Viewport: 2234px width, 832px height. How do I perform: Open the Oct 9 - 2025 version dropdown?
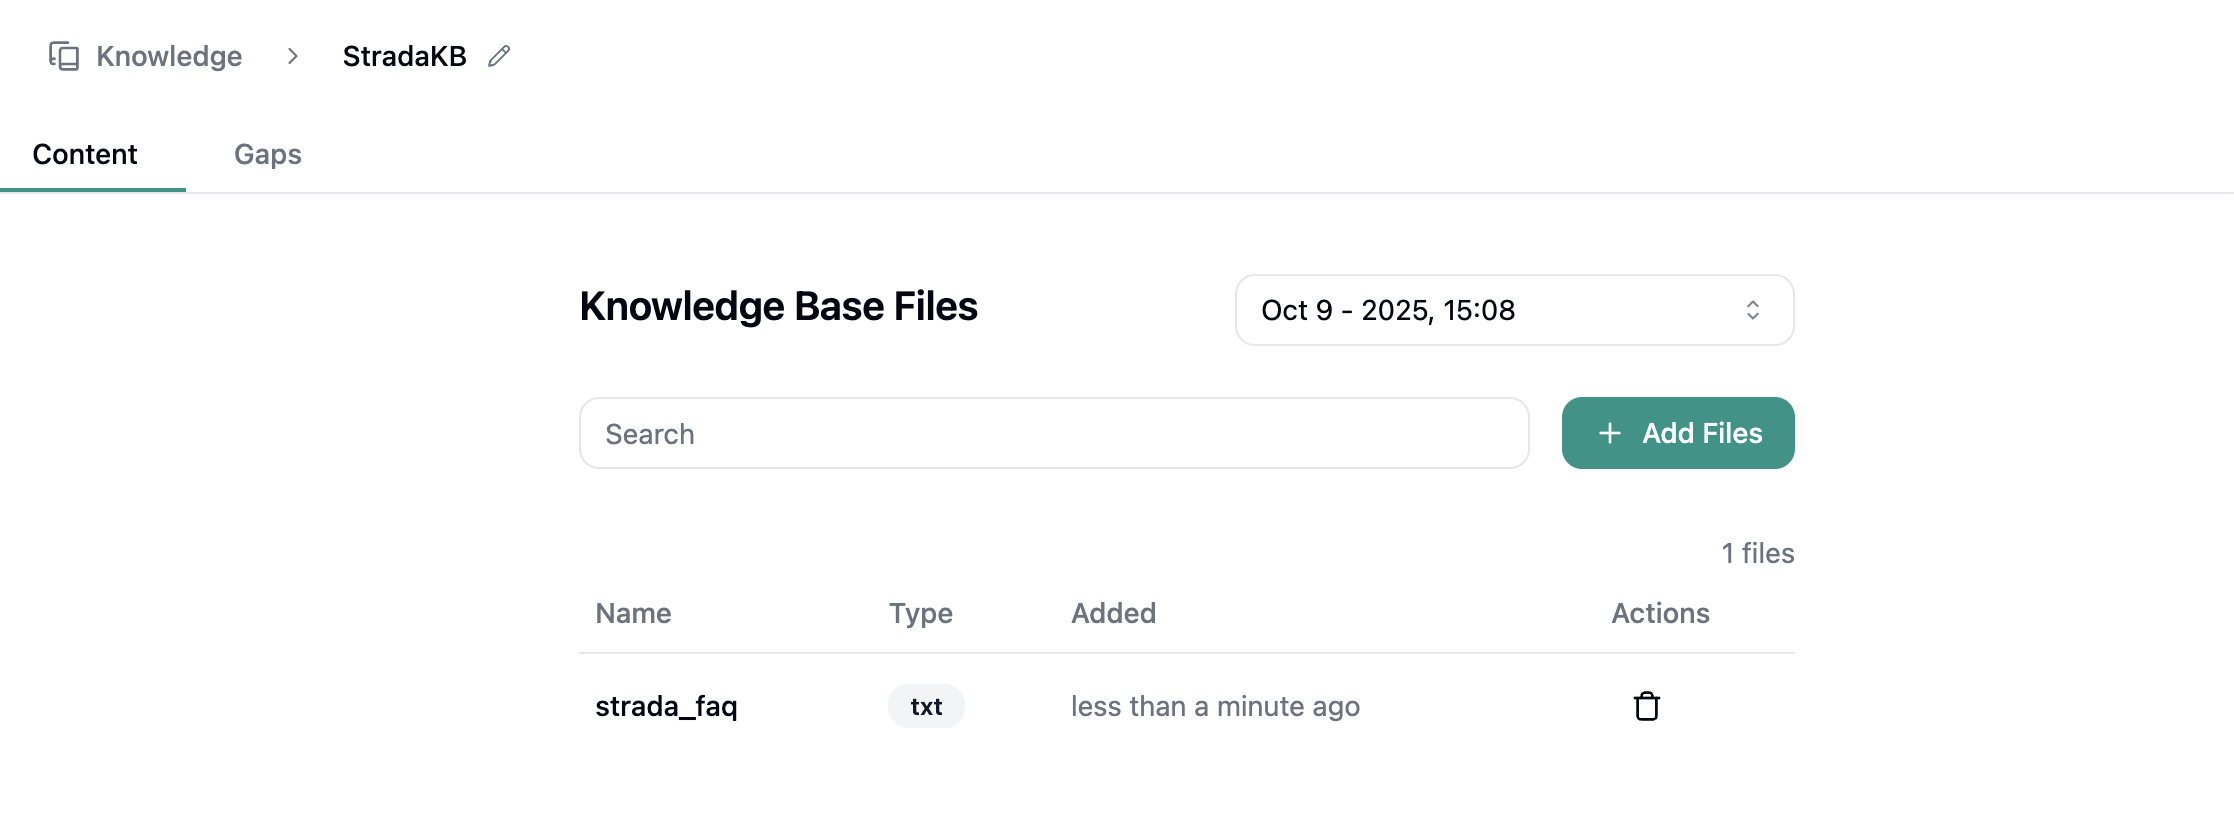[x=1513, y=310]
